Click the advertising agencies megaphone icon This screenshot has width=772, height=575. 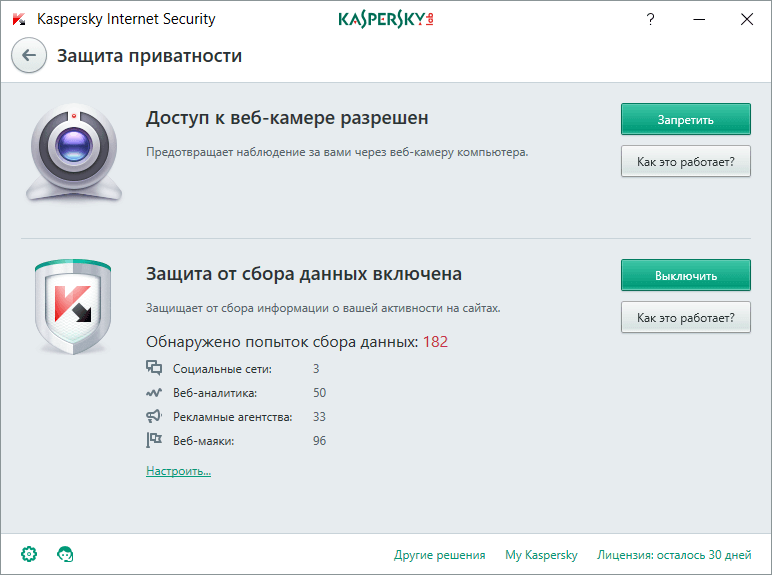(x=154, y=416)
